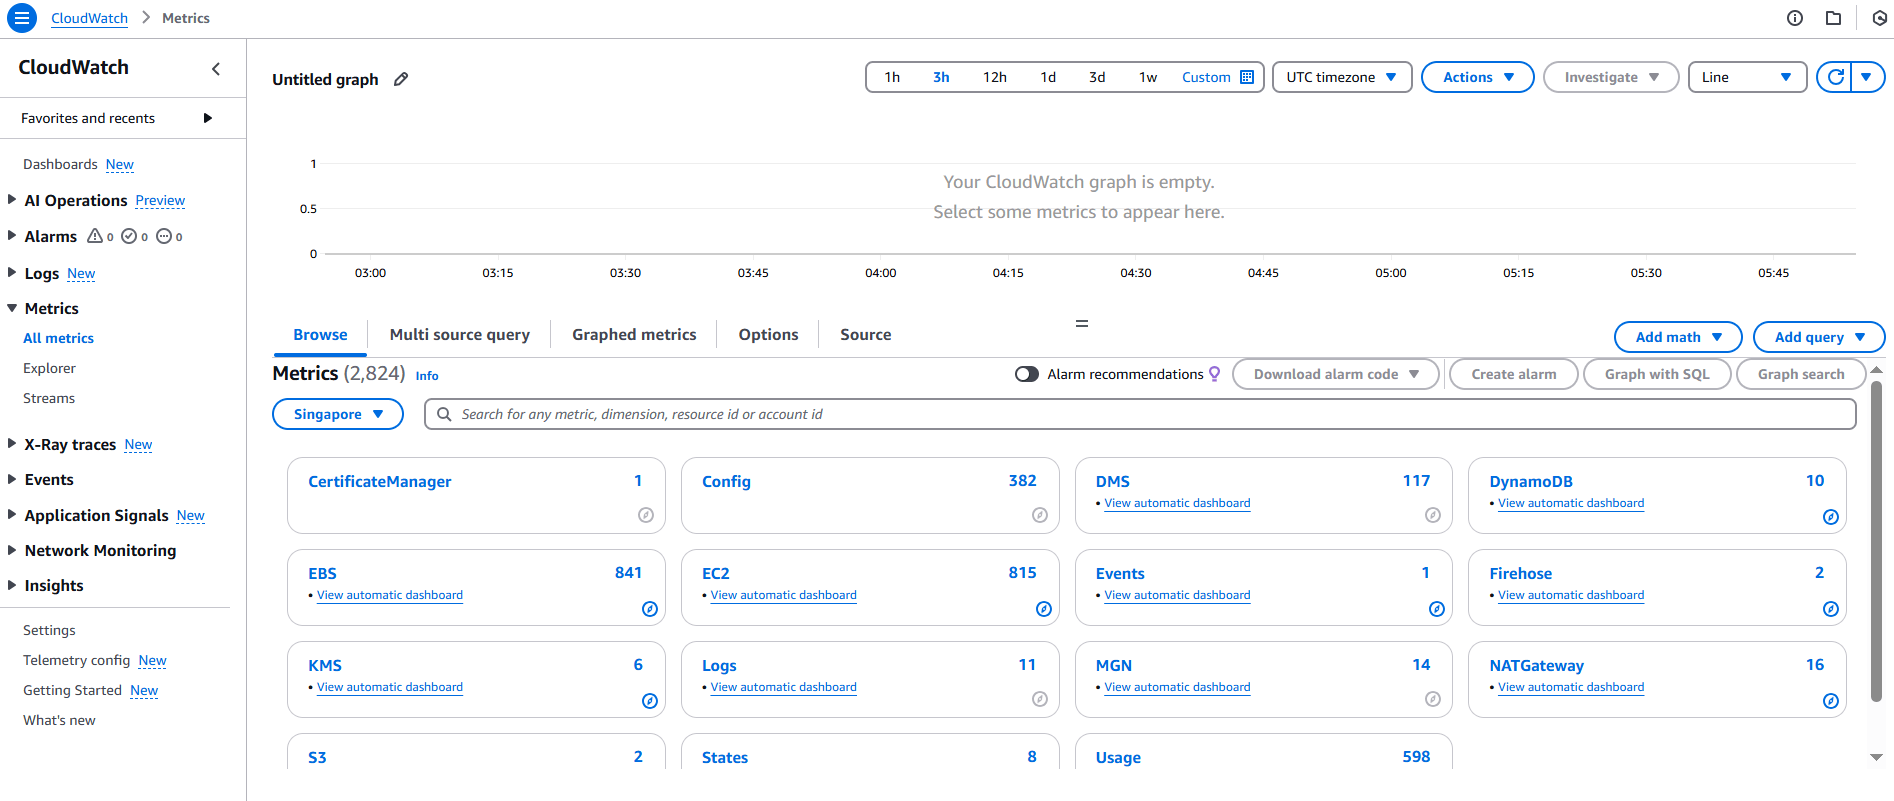Open Download alarm code dropdown
Screen dimensions: 1894x801
pos(1336,374)
